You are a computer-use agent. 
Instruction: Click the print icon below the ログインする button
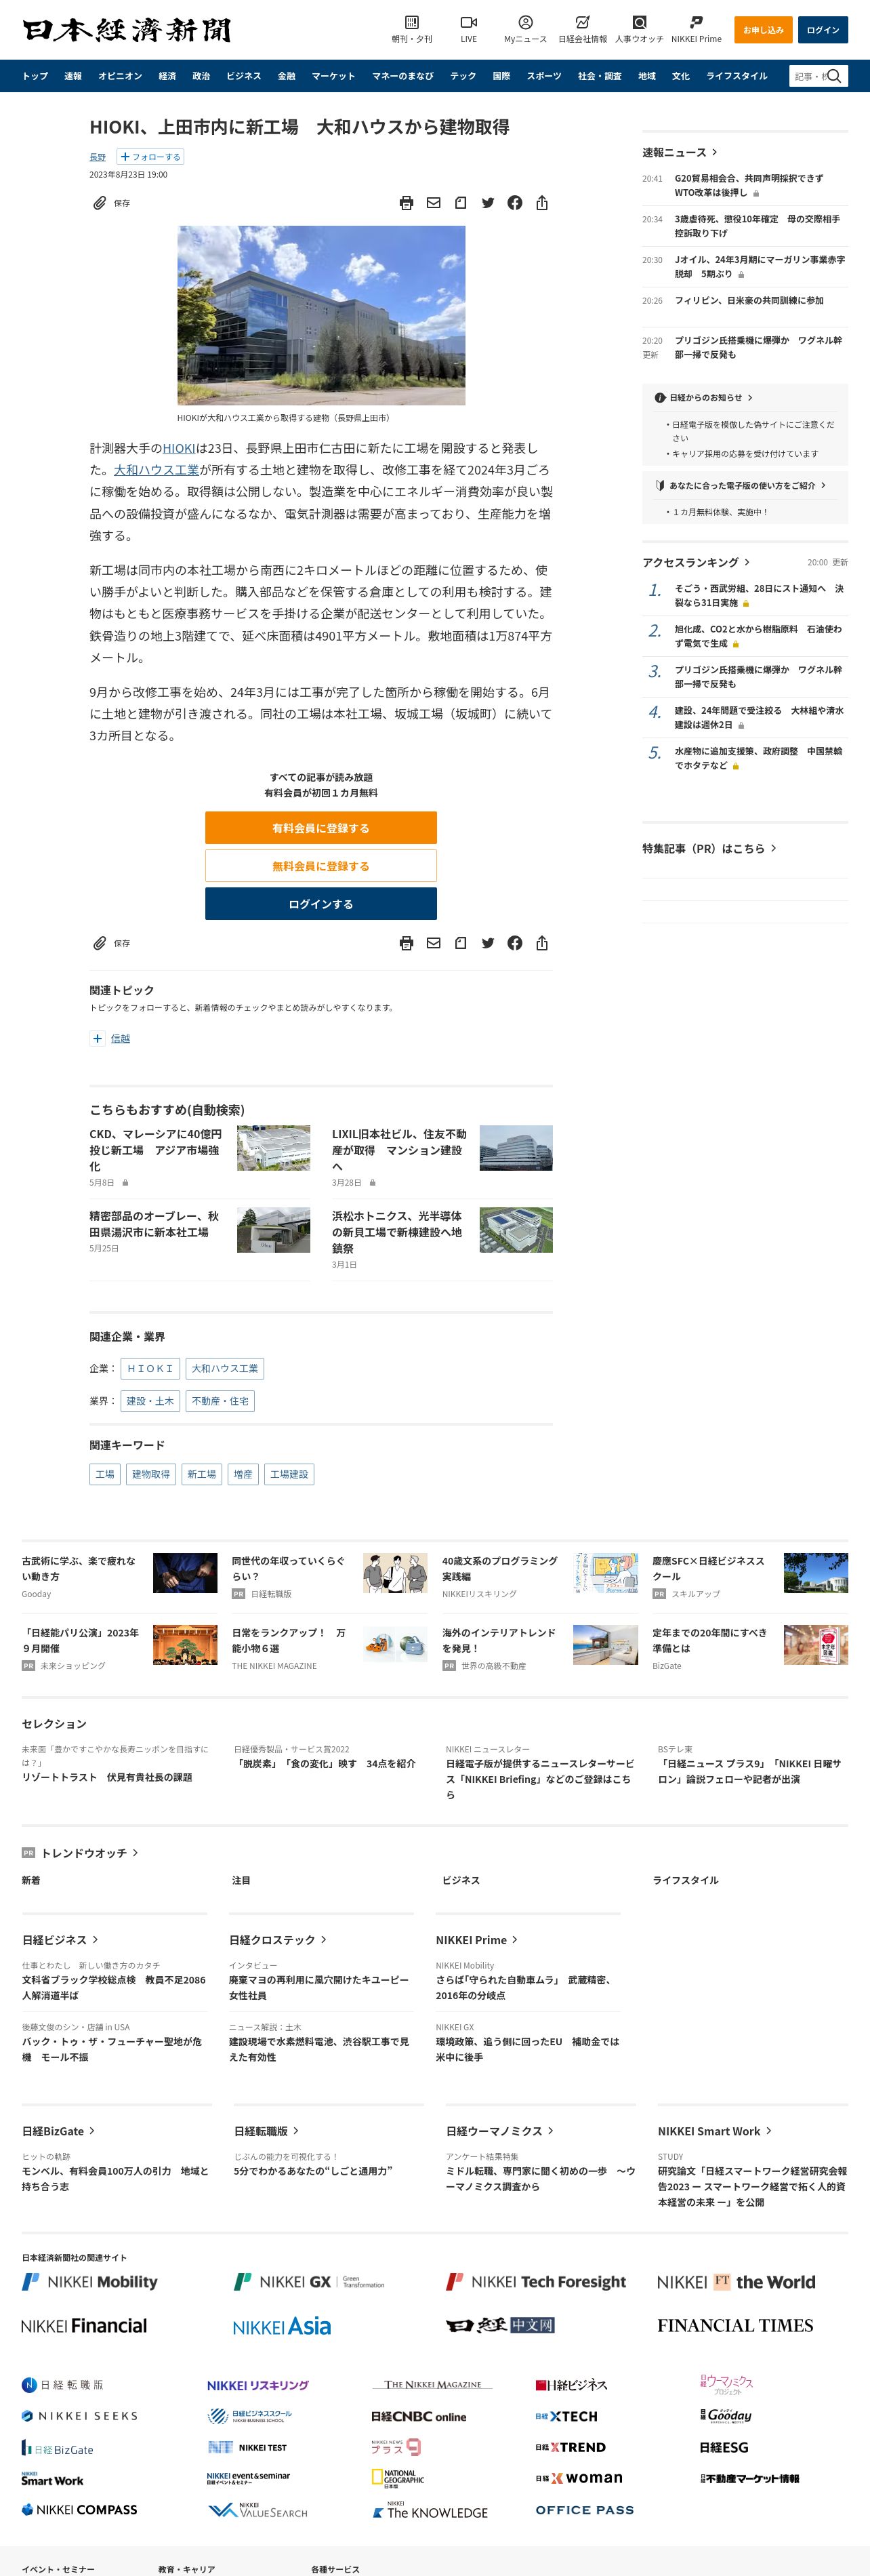[406, 943]
